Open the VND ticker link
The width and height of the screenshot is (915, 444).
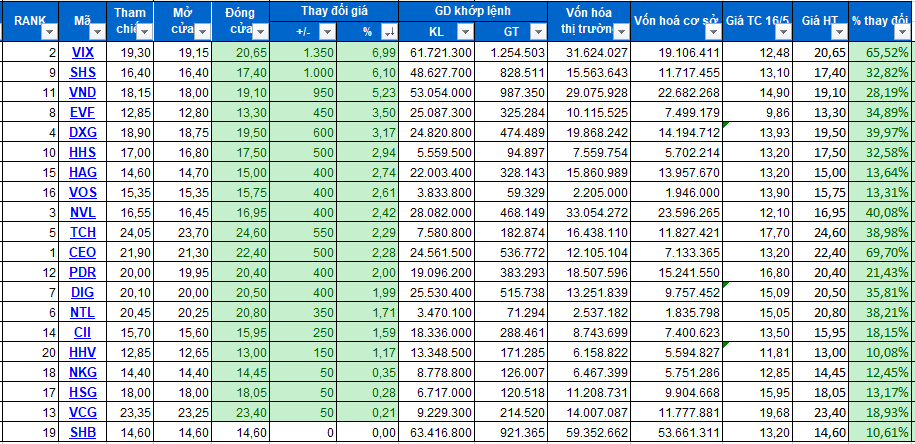point(83,92)
